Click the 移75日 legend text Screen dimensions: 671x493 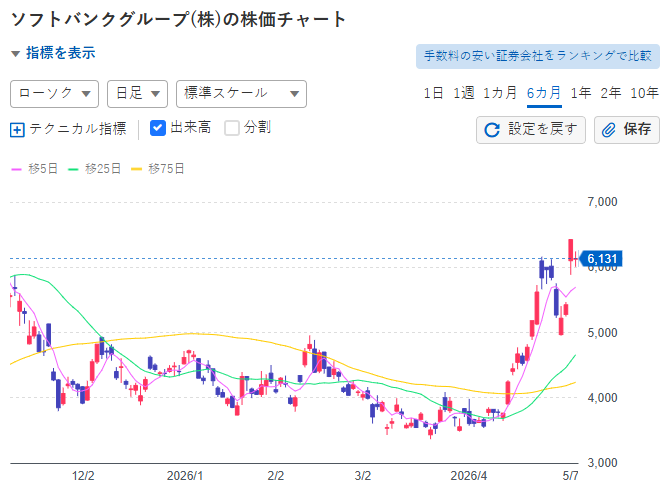166,169
